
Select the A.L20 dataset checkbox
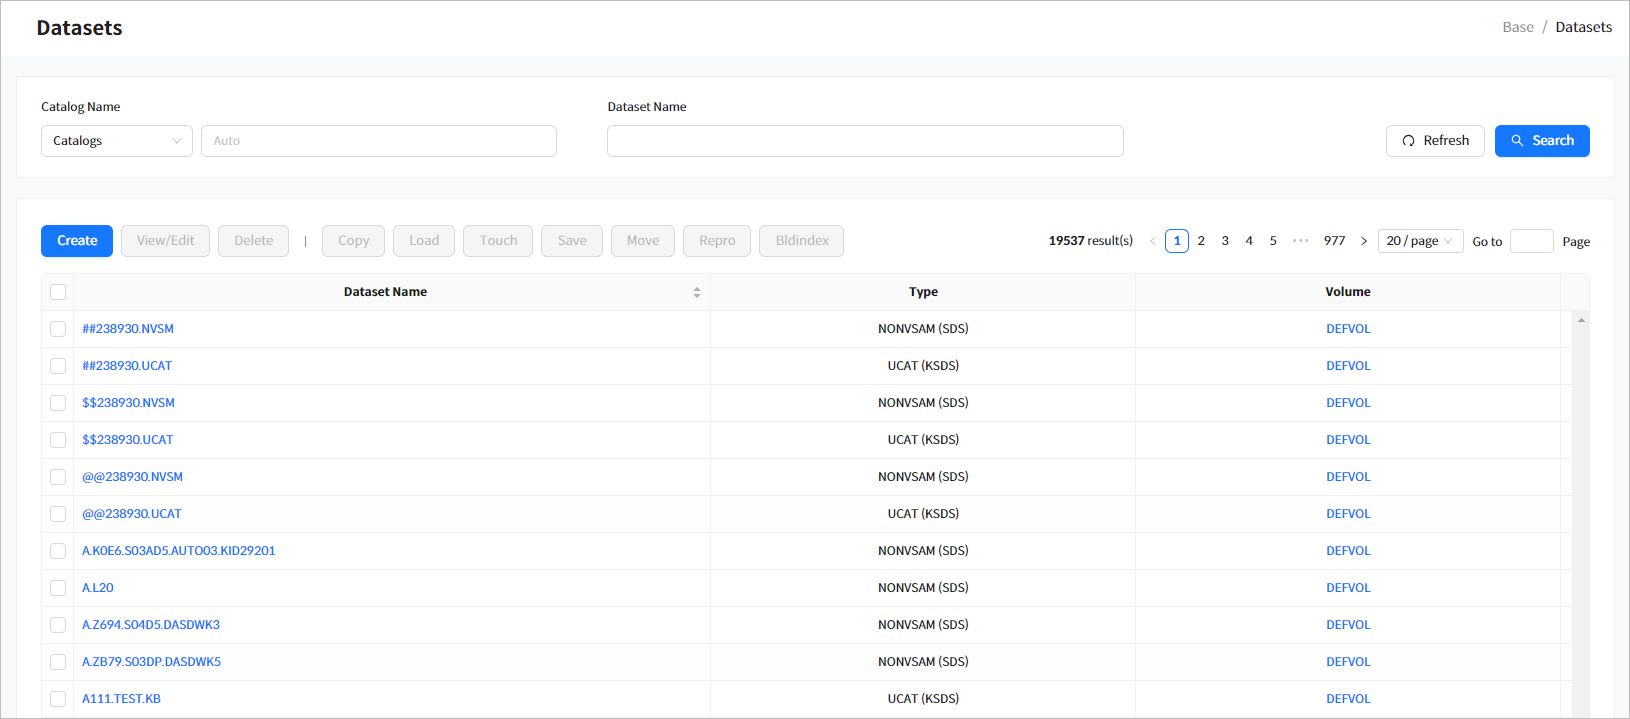tap(58, 588)
